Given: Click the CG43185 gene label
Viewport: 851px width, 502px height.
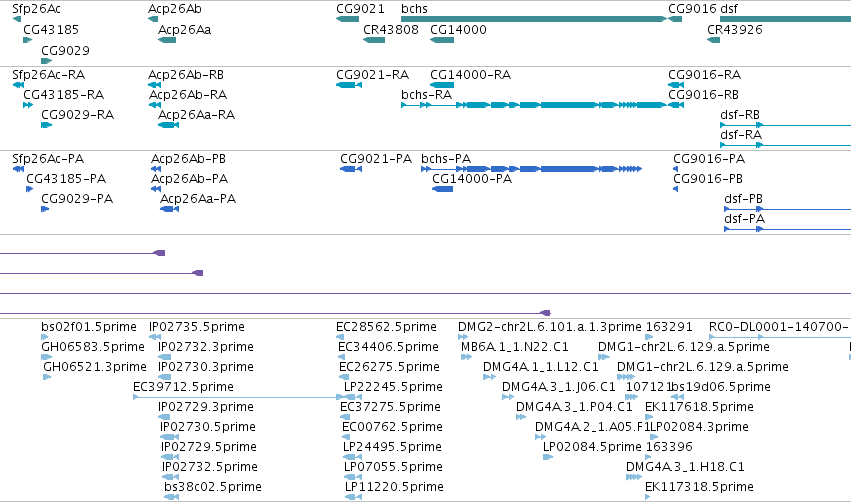Looking at the screenshot, I should [51, 29].
